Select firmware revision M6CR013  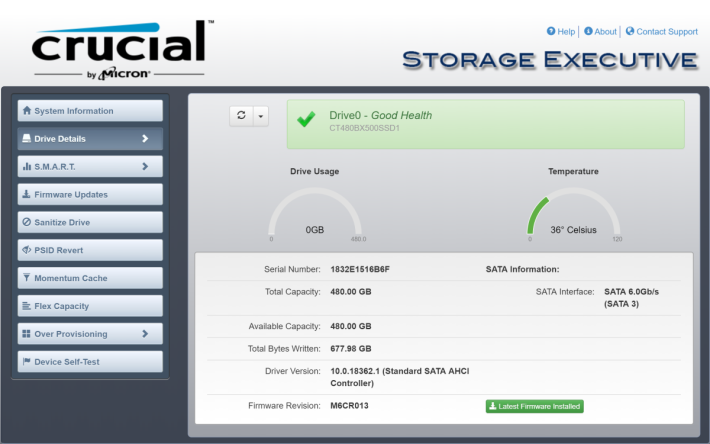point(349,406)
